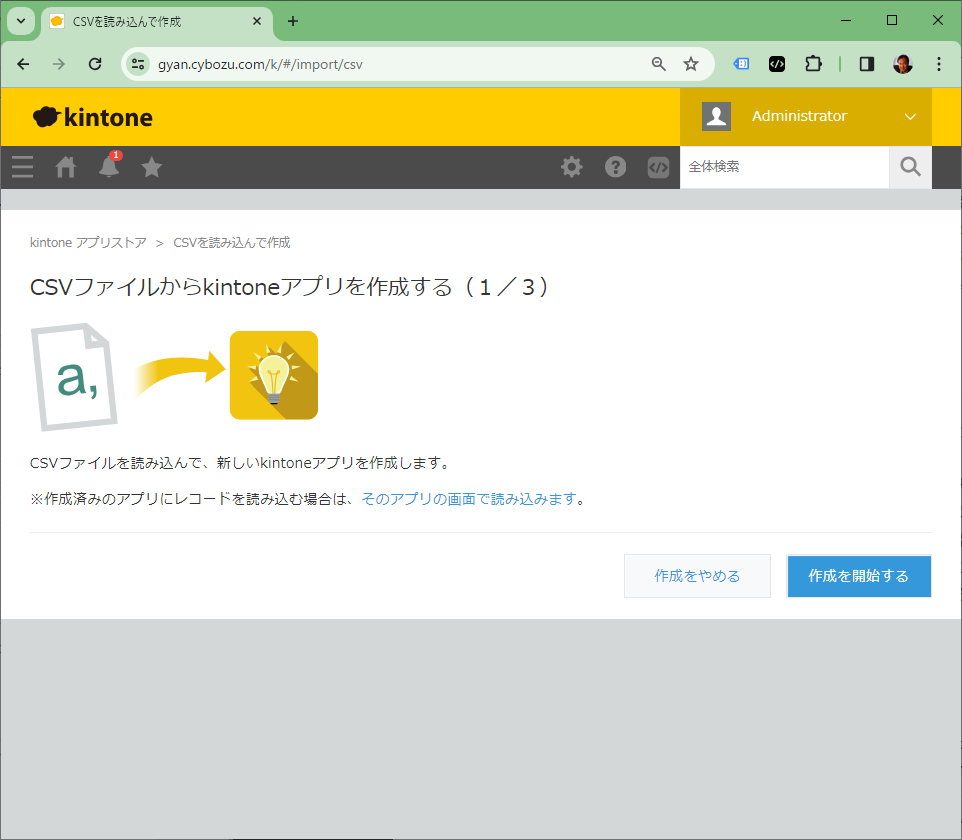Open kintone settings gear icon
Screen dimensions: 962x840
point(571,167)
